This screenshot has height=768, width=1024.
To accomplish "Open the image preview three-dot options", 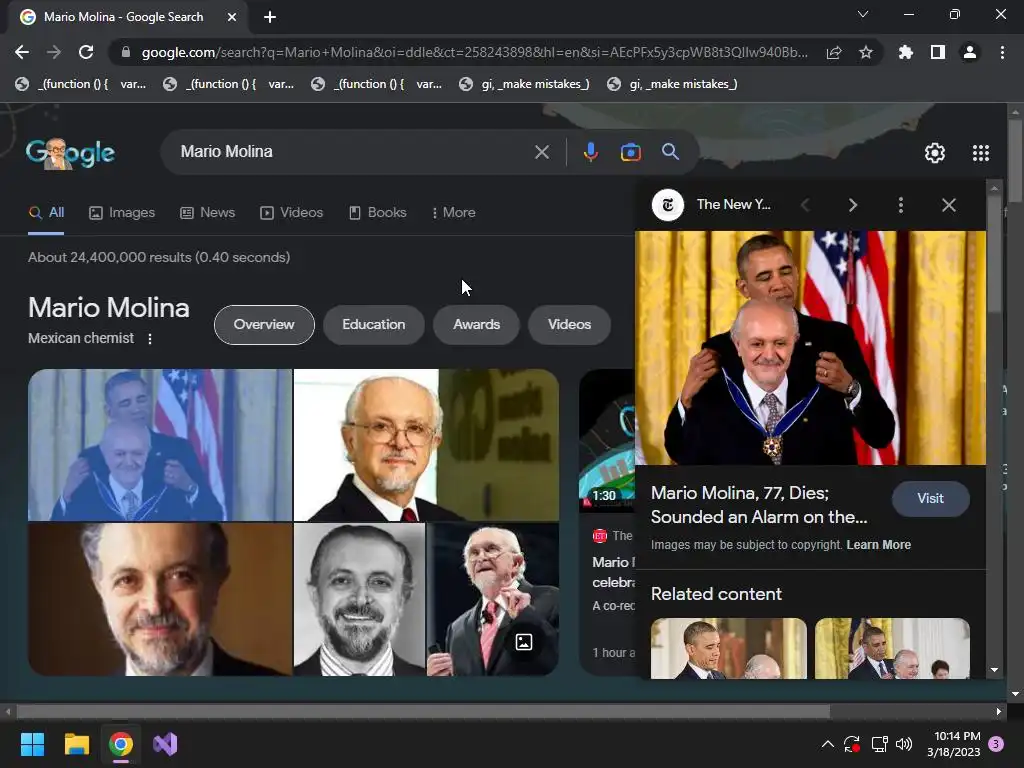I will click(x=901, y=205).
